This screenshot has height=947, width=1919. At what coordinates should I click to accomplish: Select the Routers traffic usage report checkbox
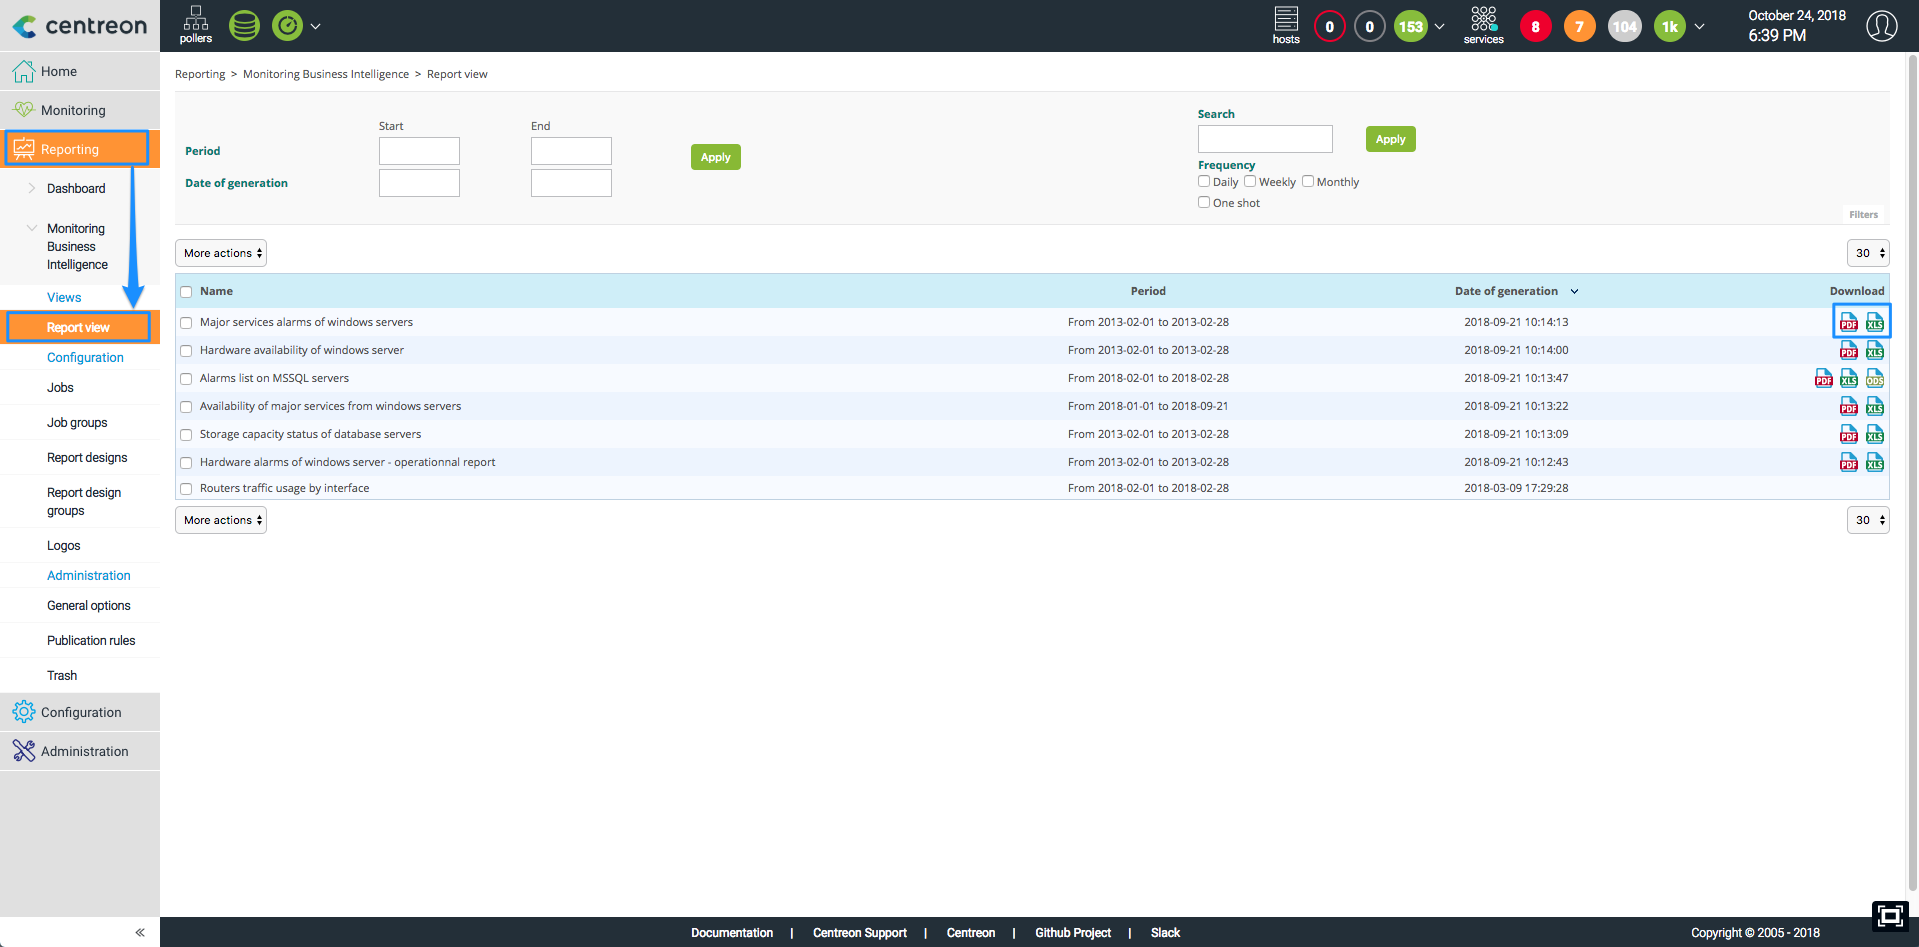pyautogui.click(x=186, y=489)
